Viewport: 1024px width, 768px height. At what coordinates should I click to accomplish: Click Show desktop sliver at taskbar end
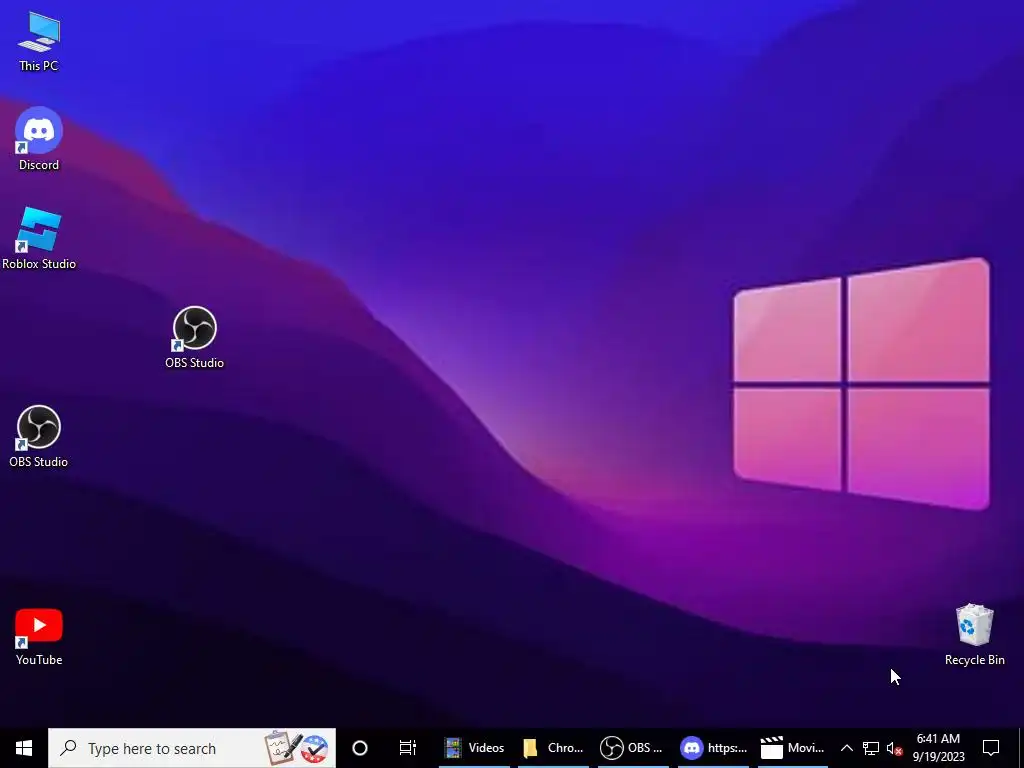point(1020,748)
